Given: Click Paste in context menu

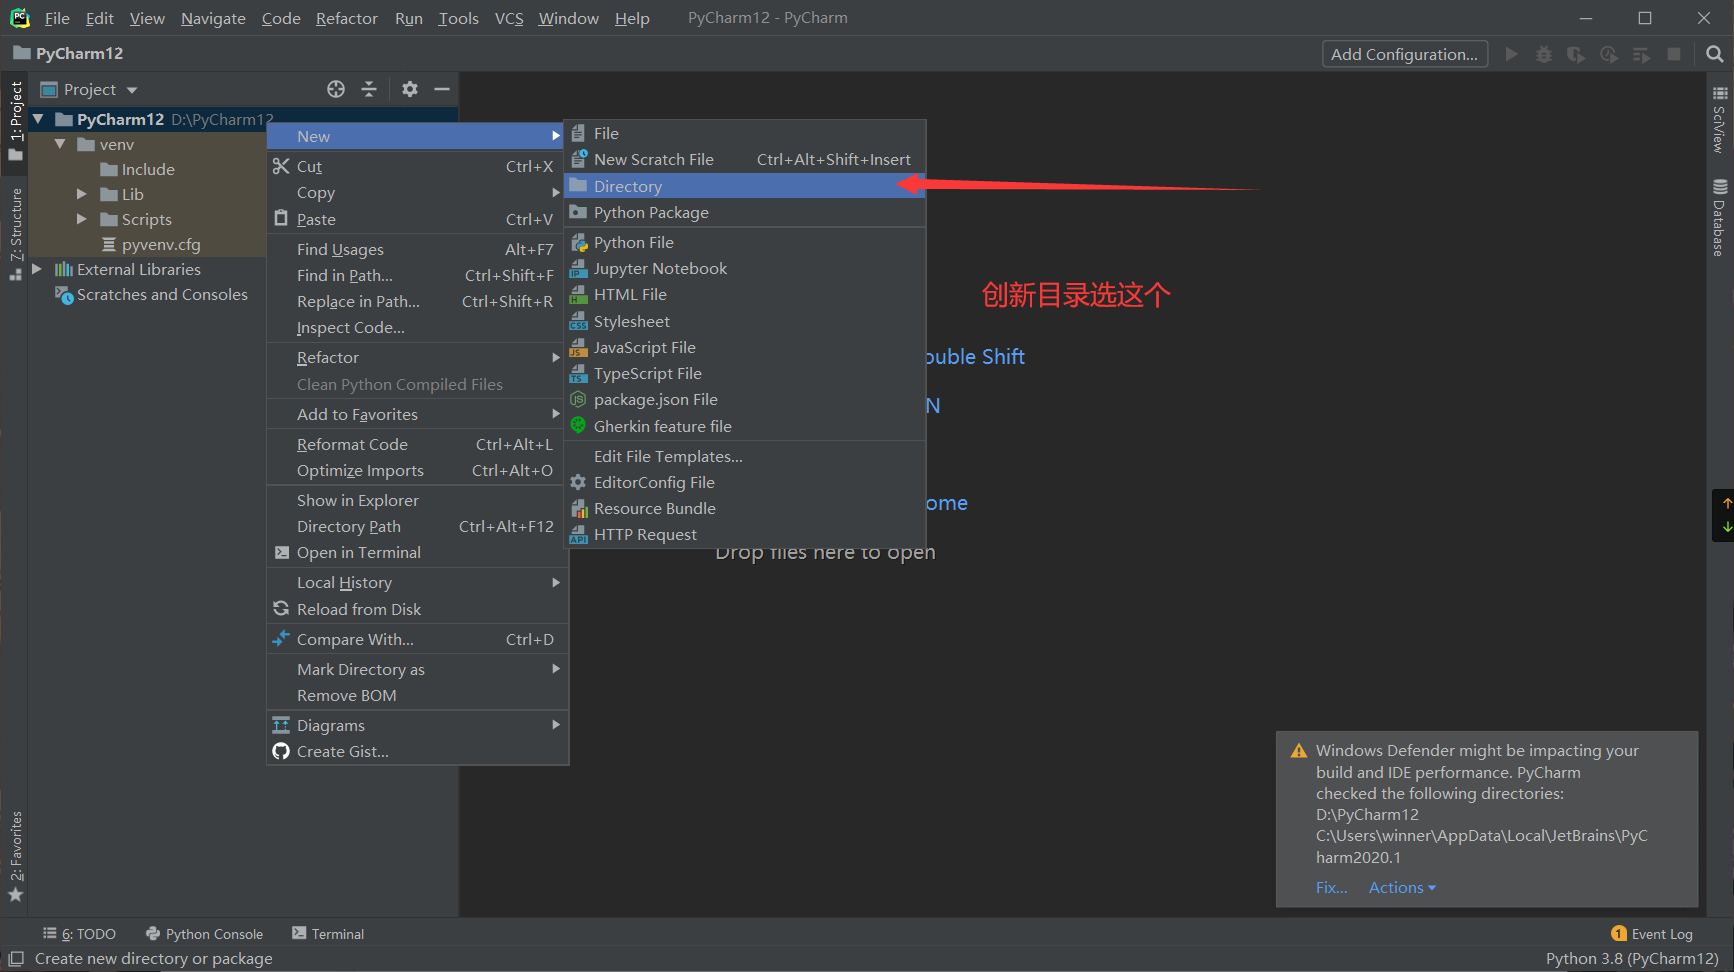Looking at the screenshot, I should point(417,220).
